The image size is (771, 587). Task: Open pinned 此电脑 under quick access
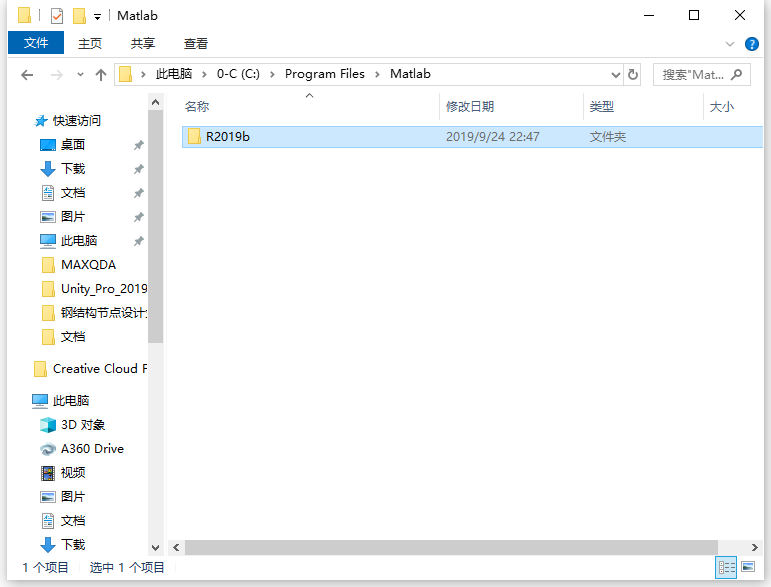pyautogui.click(x=79, y=241)
